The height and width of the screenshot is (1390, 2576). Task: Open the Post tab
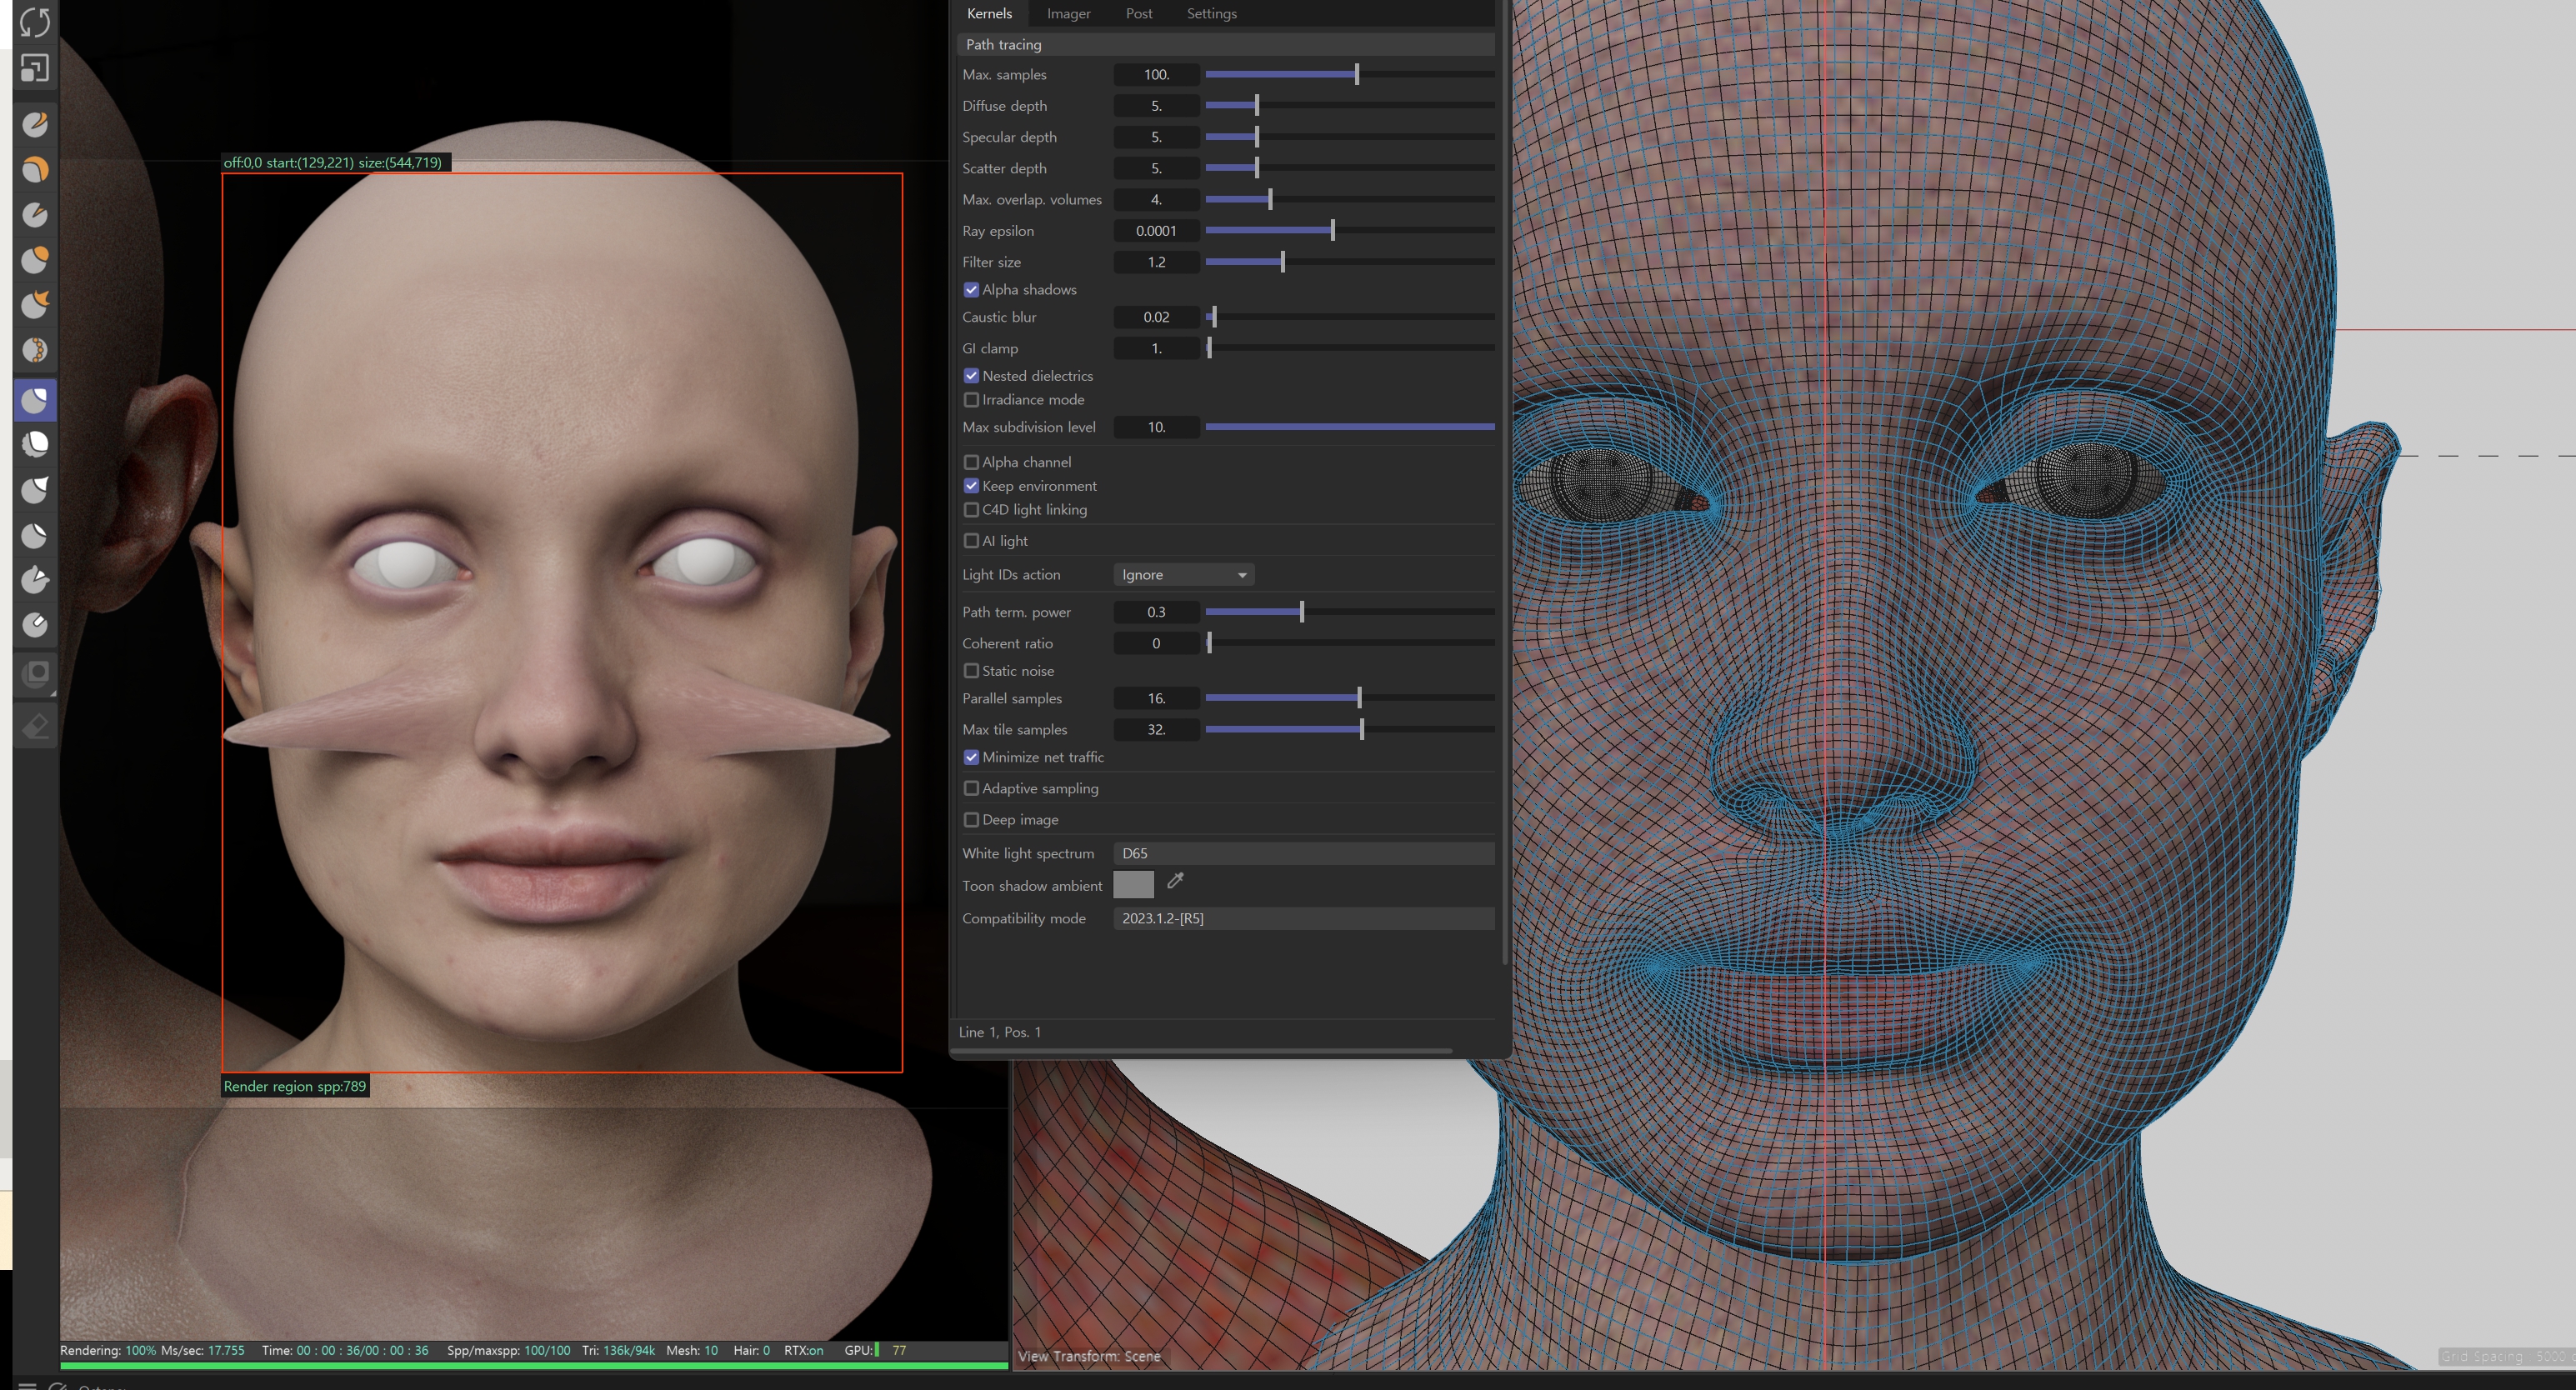click(1138, 13)
